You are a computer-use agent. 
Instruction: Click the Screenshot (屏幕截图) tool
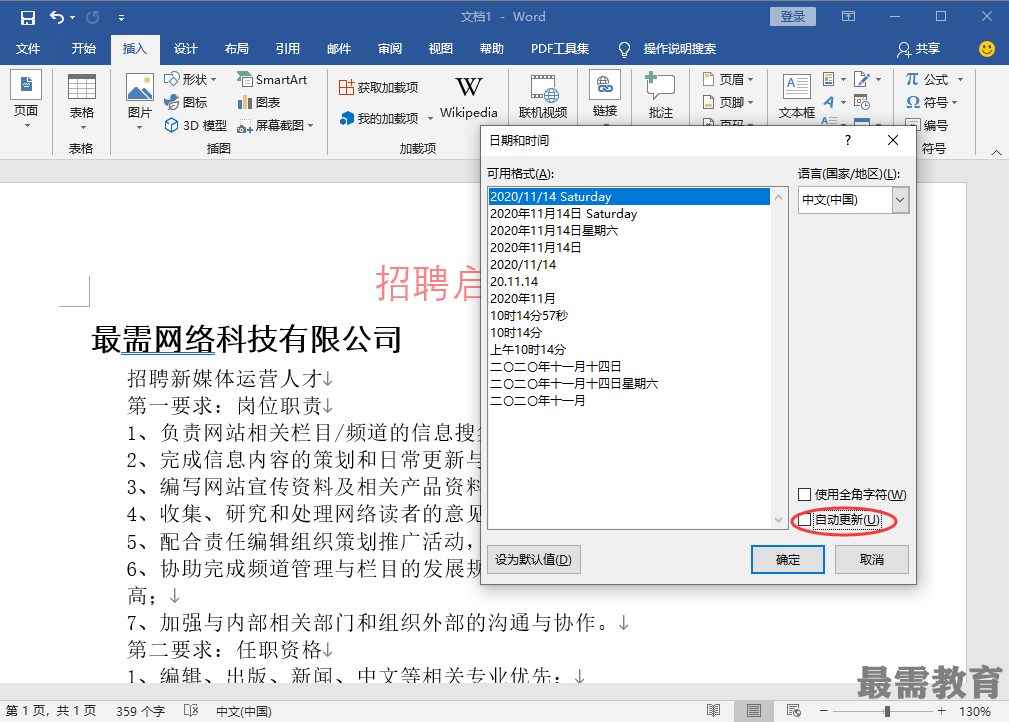click(275, 125)
